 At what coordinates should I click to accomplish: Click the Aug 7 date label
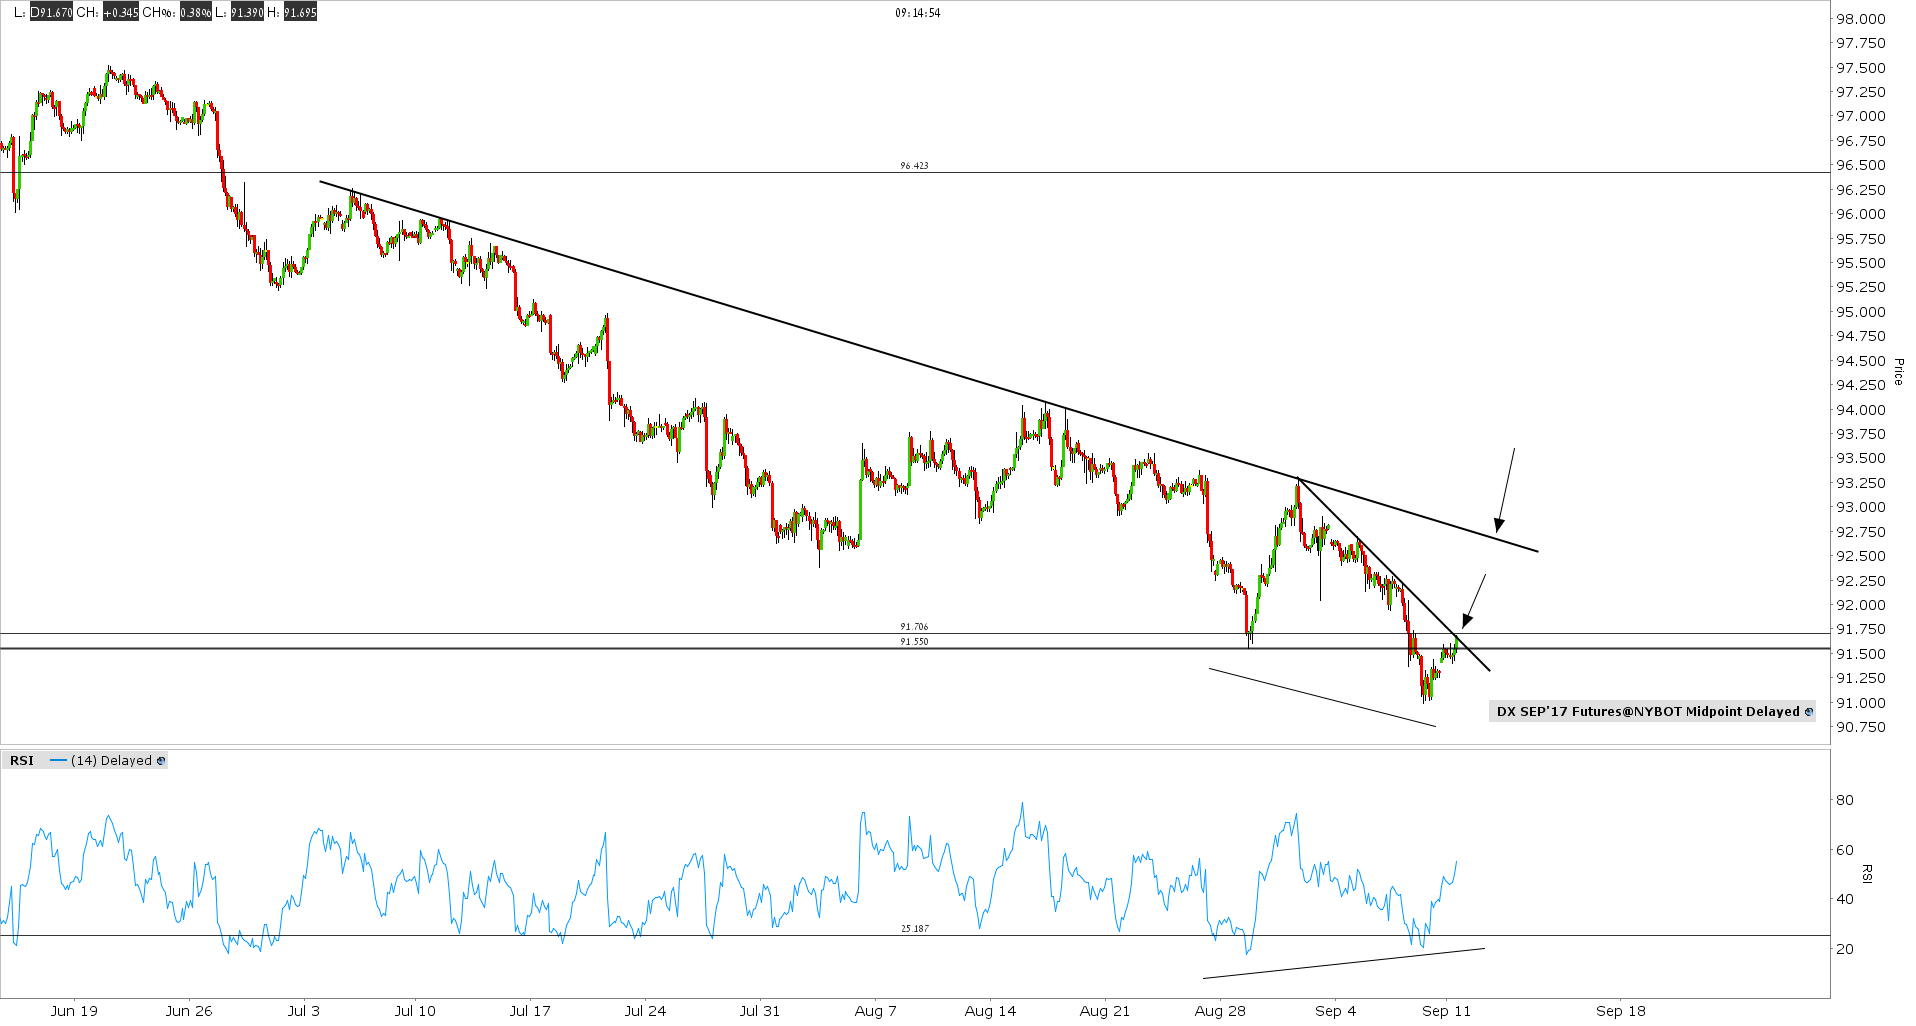[x=876, y=1011]
